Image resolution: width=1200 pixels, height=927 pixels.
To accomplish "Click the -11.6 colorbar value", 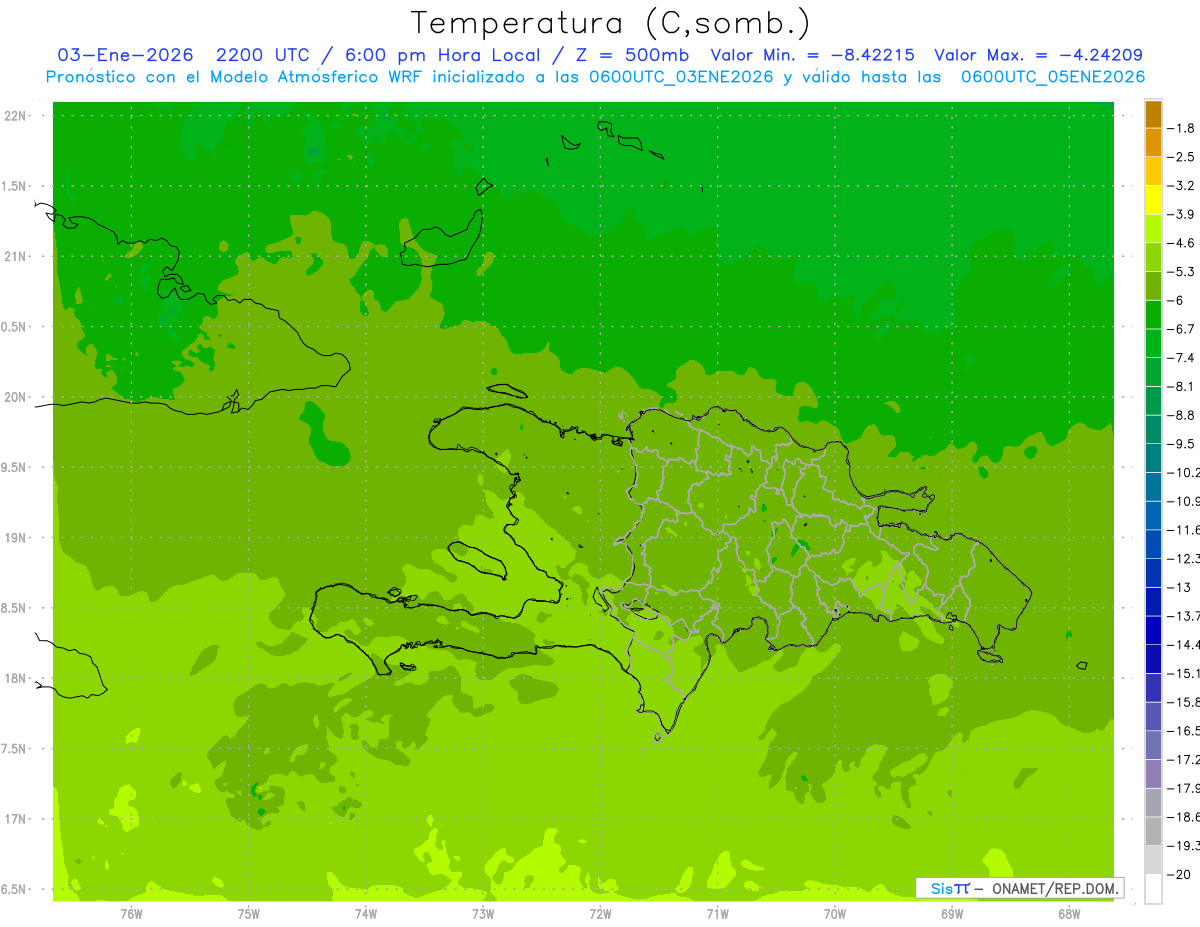I will pyautogui.click(x=1183, y=529).
